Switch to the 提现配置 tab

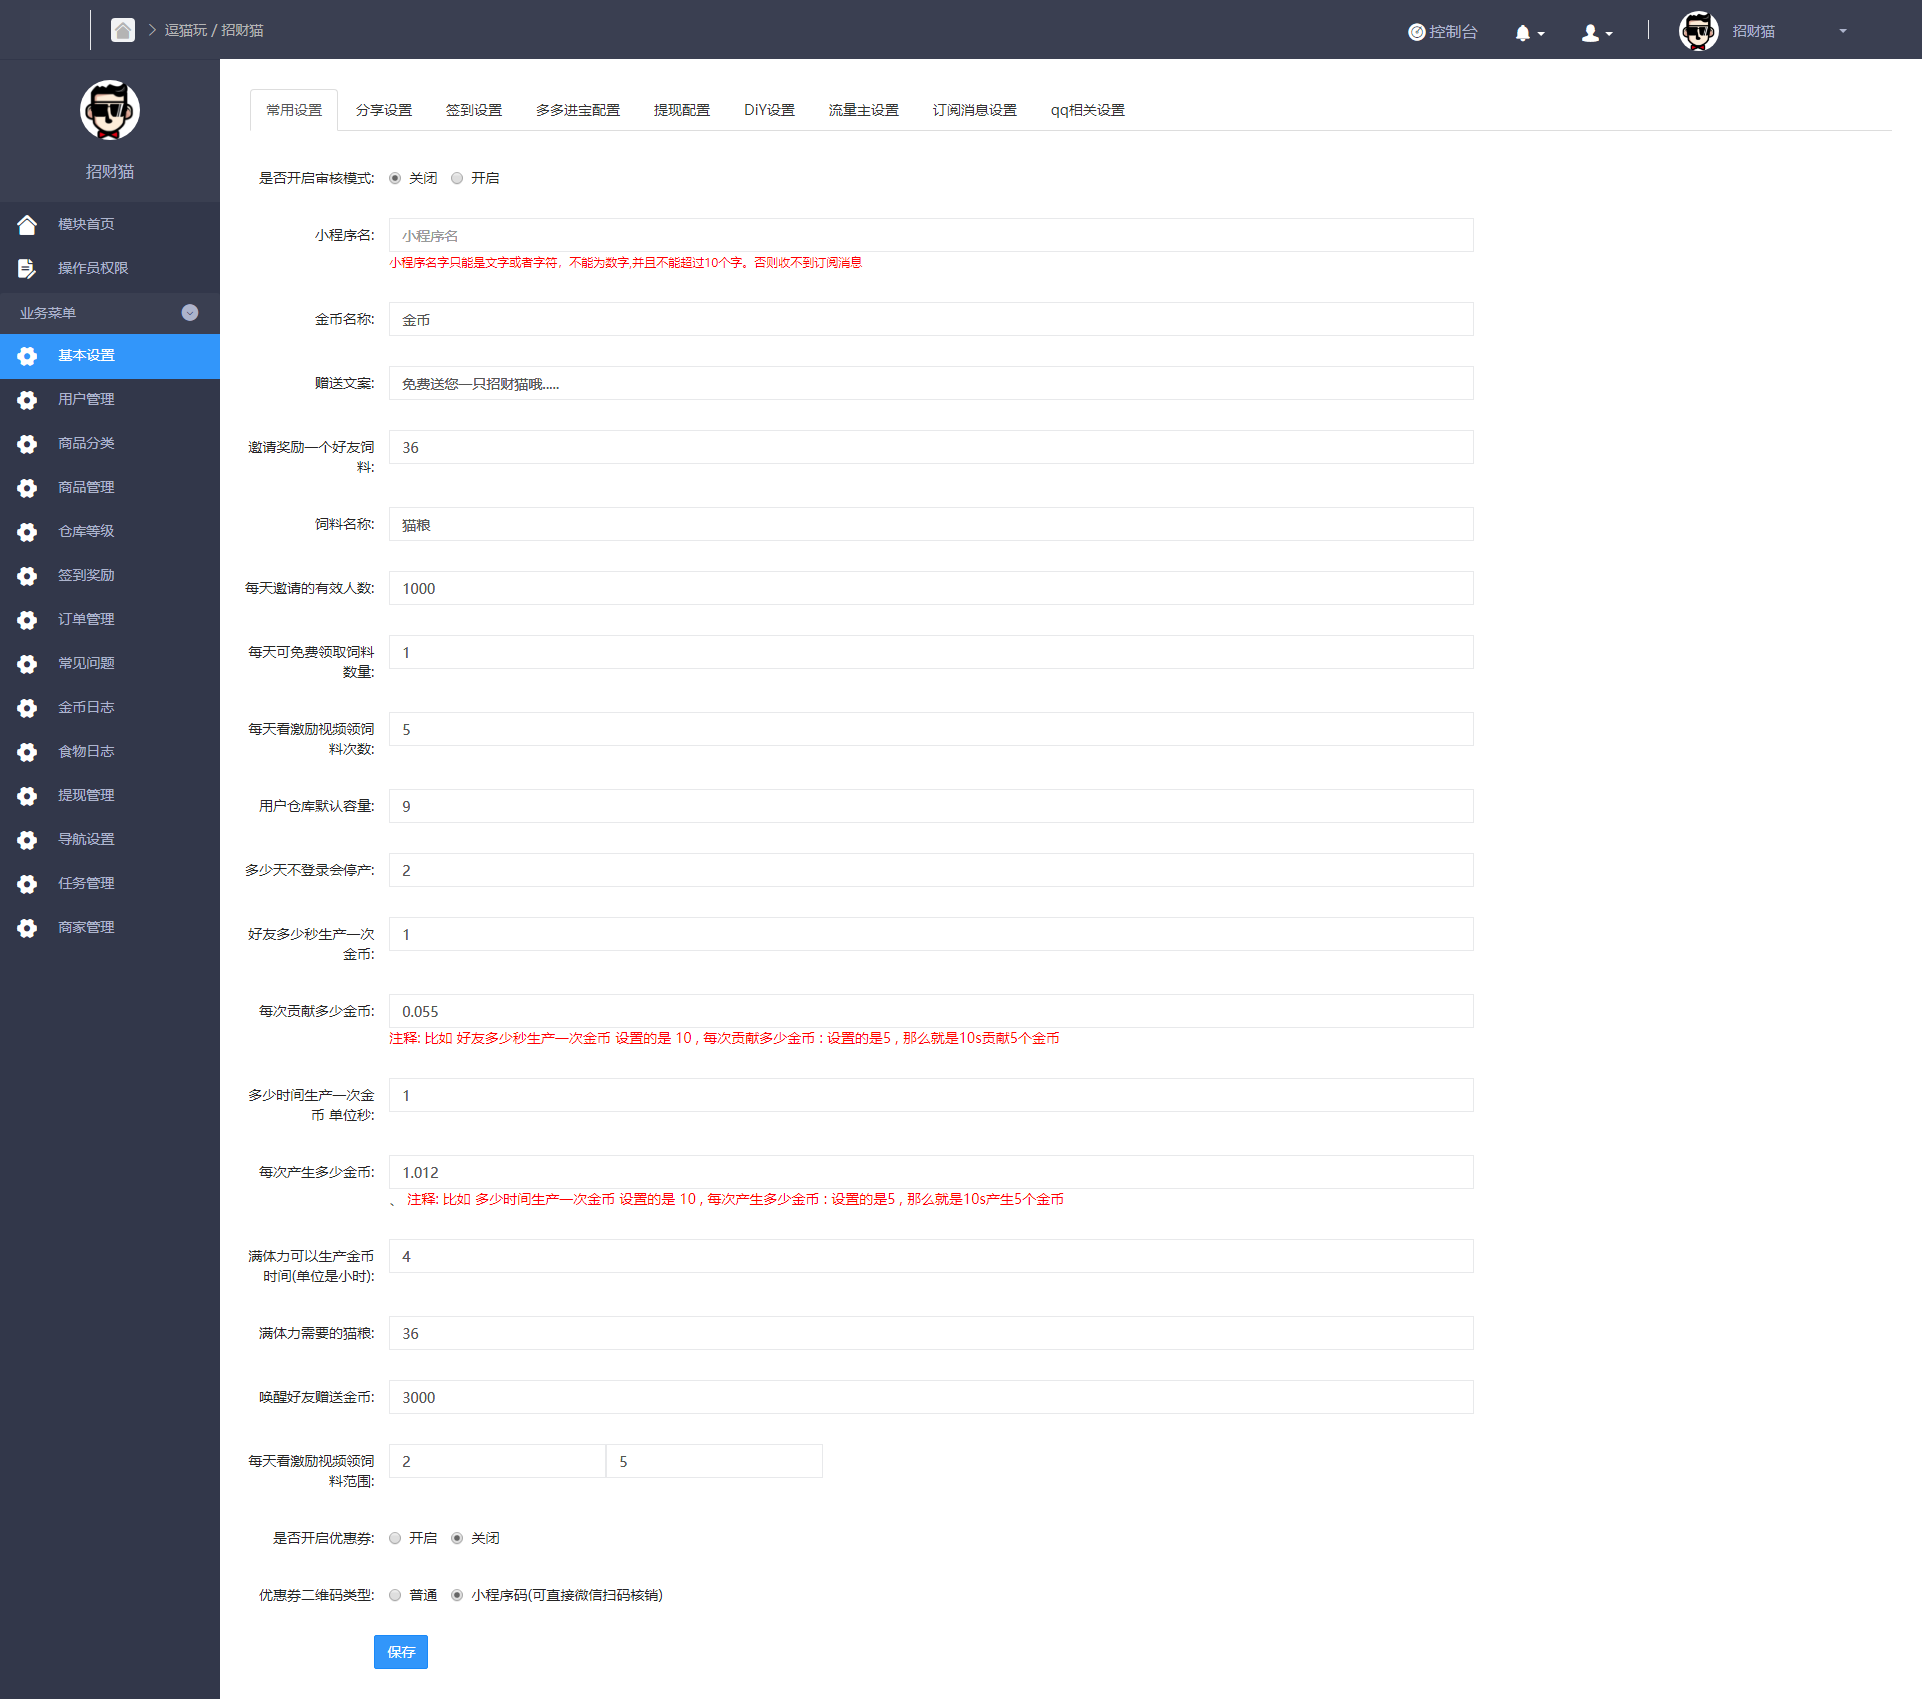(x=682, y=110)
